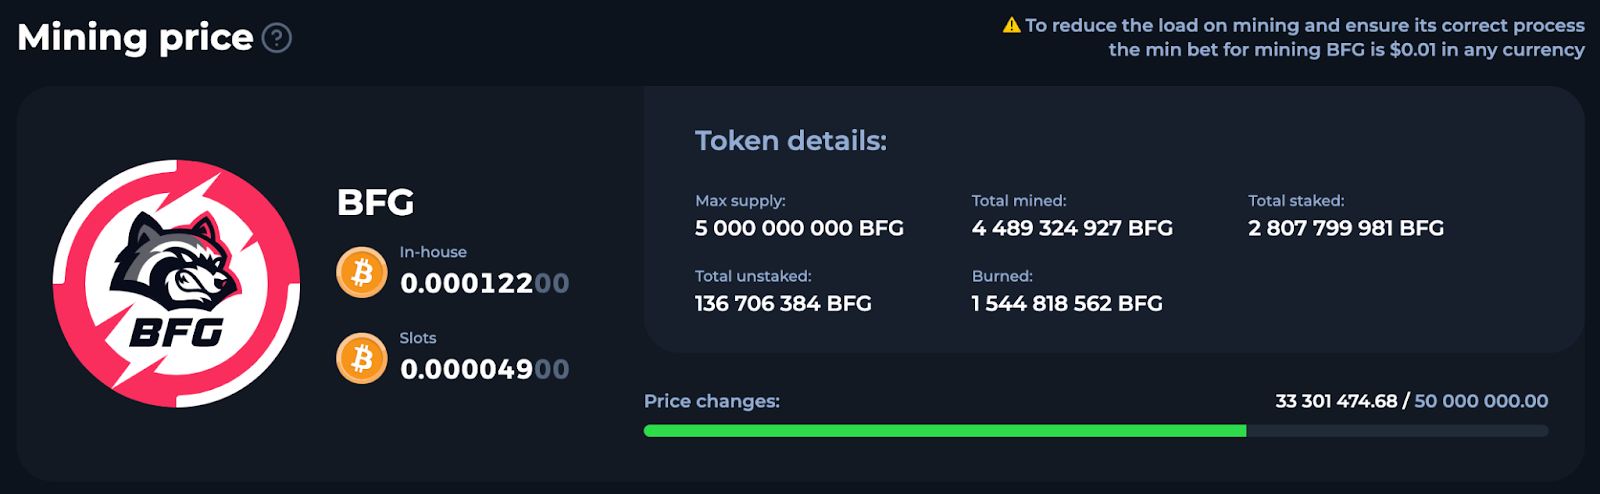The height and width of the screenshot is (494, 1600).
Task: Click the Slots price 0.00004900
Action: pos(484,370)
